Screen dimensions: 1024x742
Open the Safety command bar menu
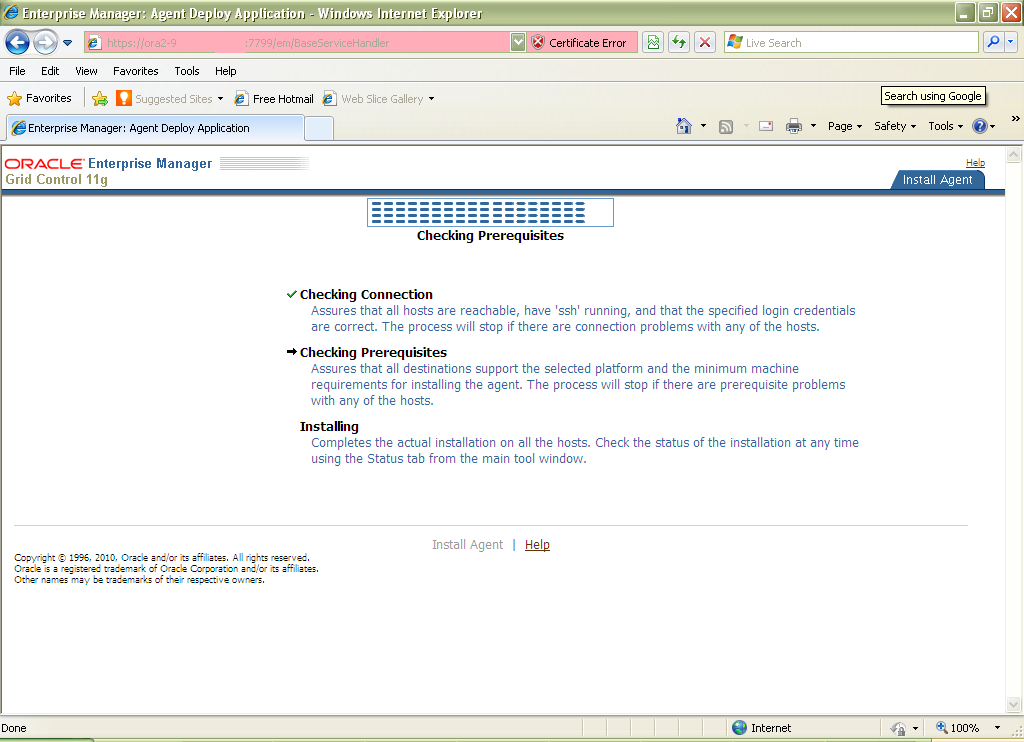click(895, 126)
